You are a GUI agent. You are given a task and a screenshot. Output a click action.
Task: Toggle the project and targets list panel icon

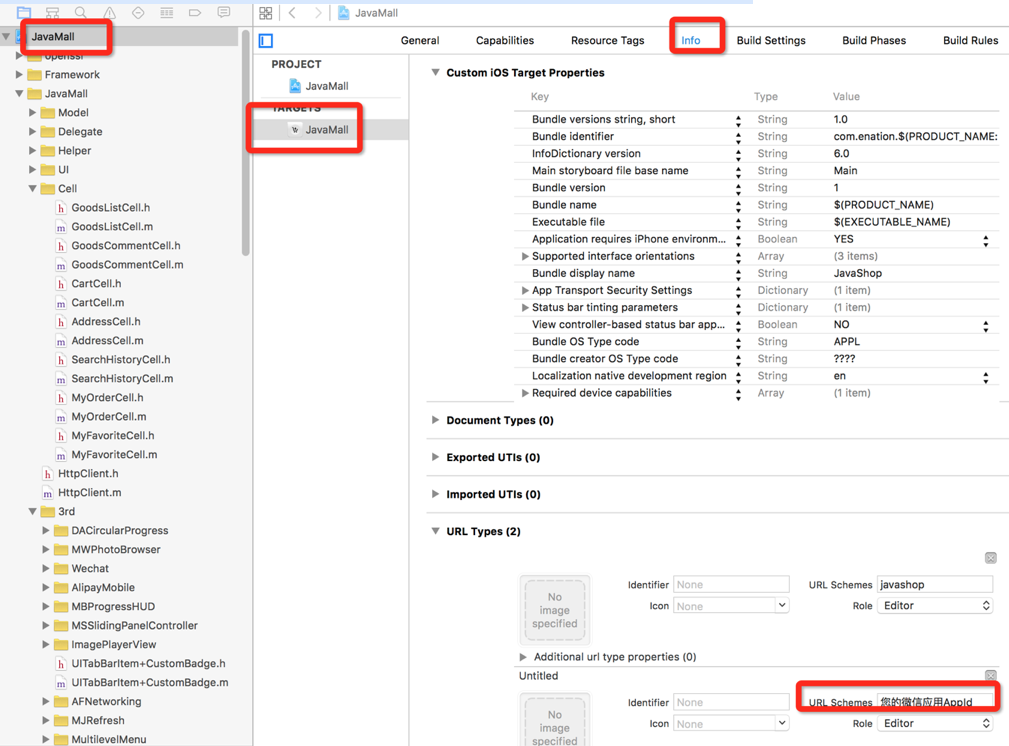pyautogui.click(x=266, y=41)
